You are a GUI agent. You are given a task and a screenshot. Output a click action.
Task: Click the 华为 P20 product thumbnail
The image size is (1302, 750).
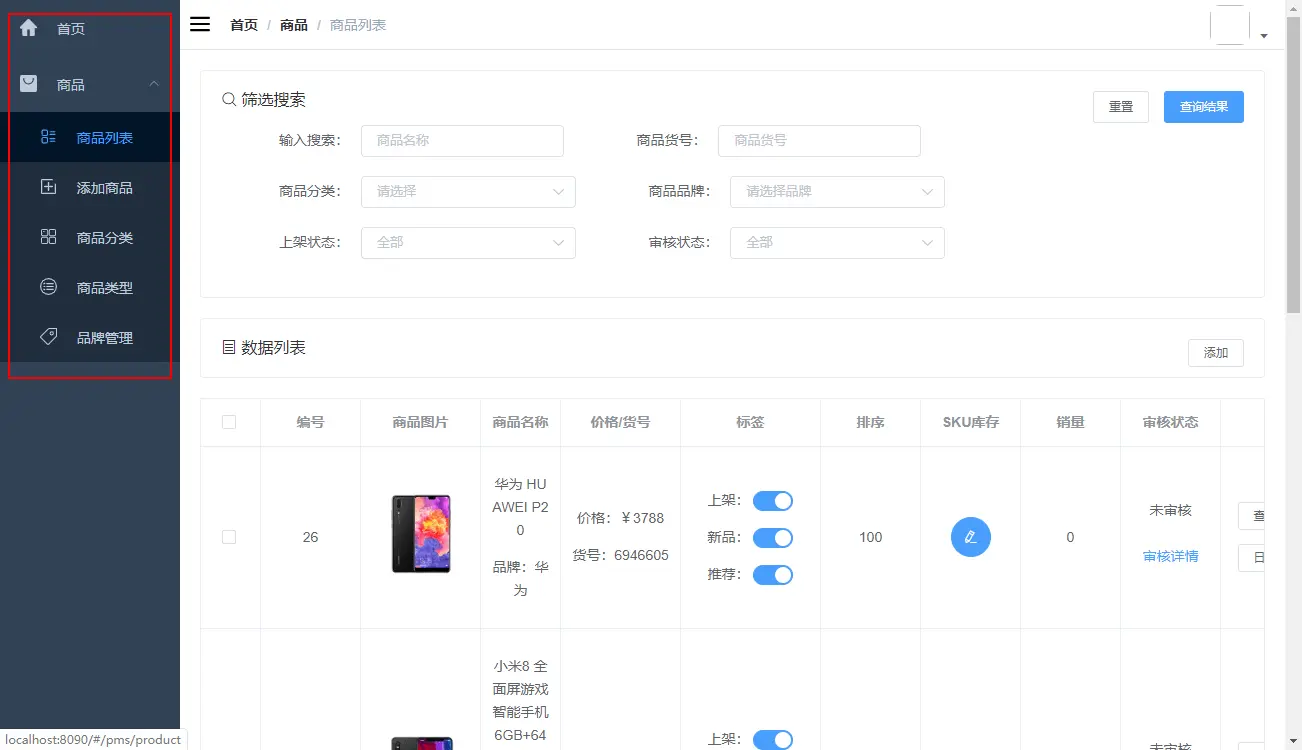(421, 534)
